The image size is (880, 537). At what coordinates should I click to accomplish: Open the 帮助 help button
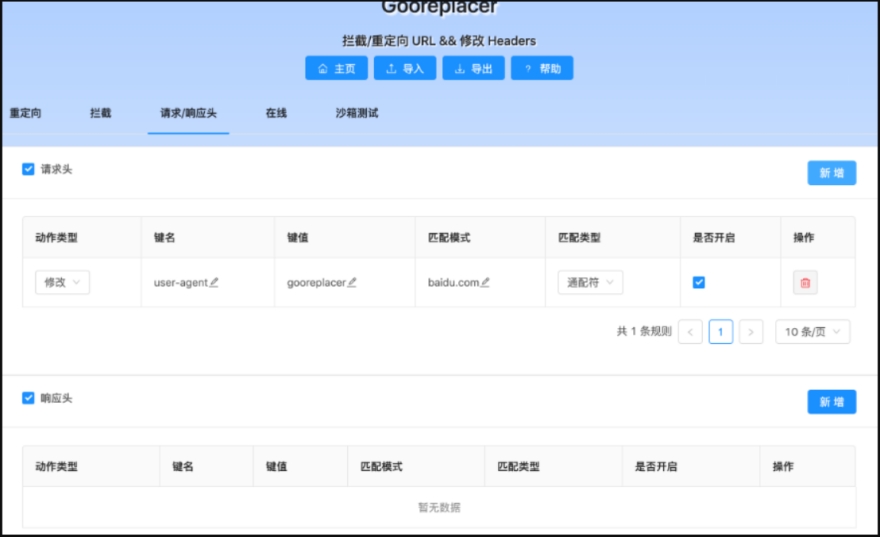click(x=542, y=69)
